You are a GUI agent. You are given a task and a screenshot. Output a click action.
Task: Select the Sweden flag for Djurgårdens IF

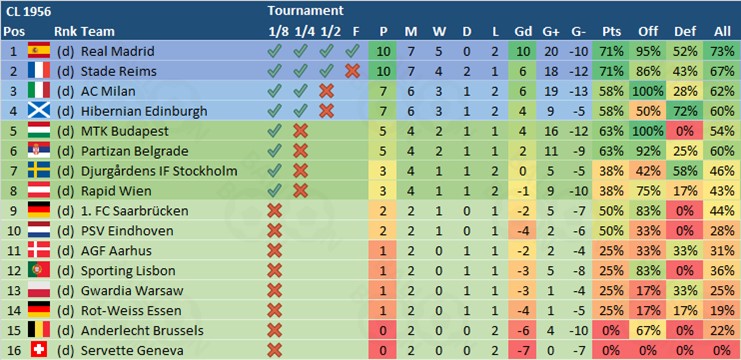[x=39, y=171]
